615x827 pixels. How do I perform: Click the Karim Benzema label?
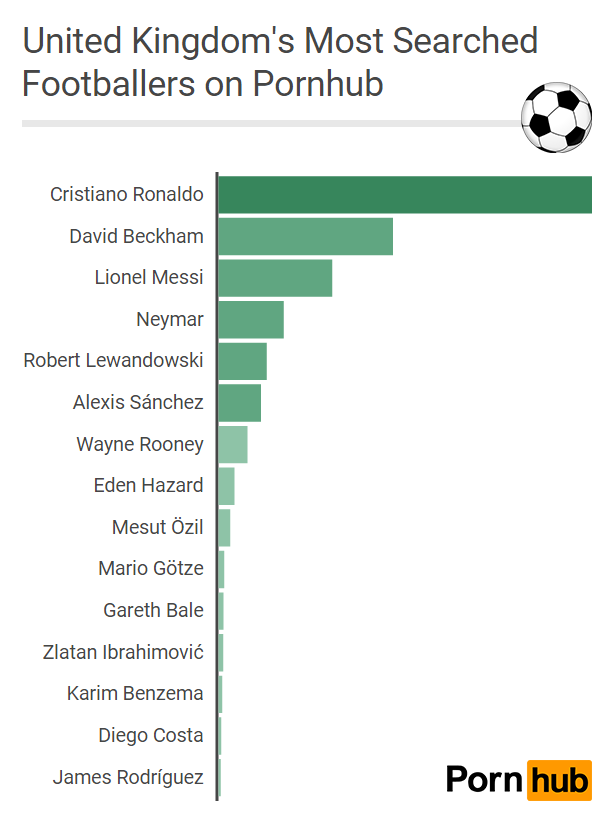point(135,693)
